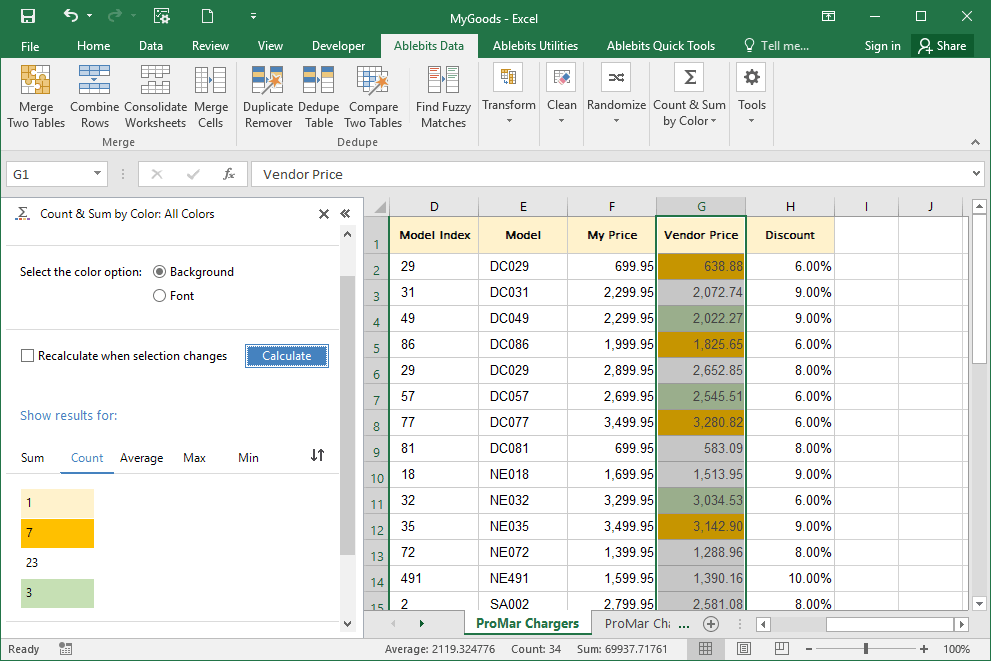Click Tell me search box
Image resolution: width=991 pixels, height=661 pixels.
pos(777,45)
